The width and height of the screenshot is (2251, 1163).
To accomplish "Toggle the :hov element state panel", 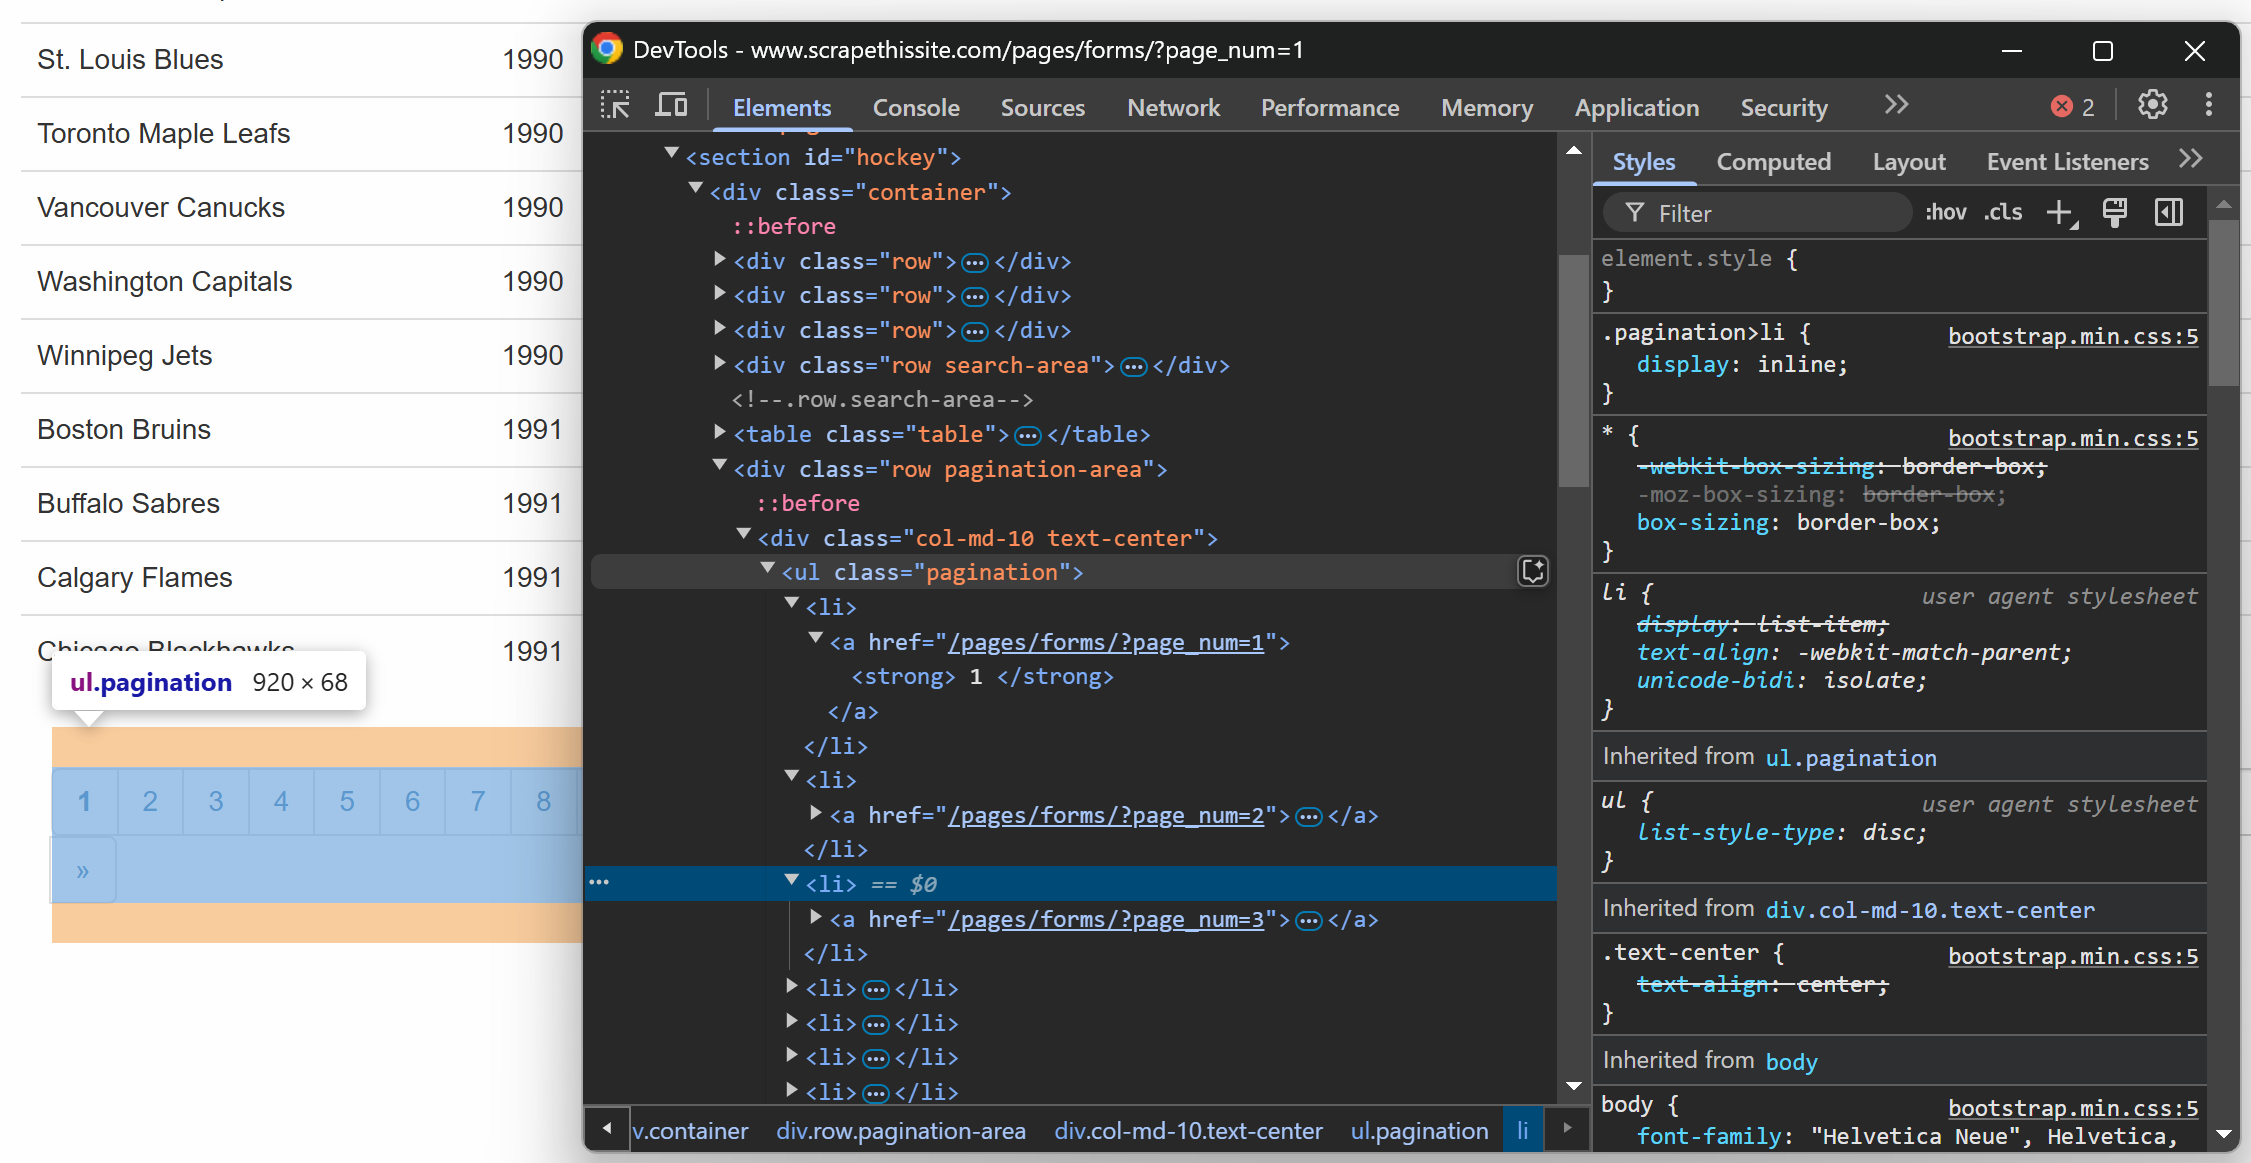I will 1945,213.
